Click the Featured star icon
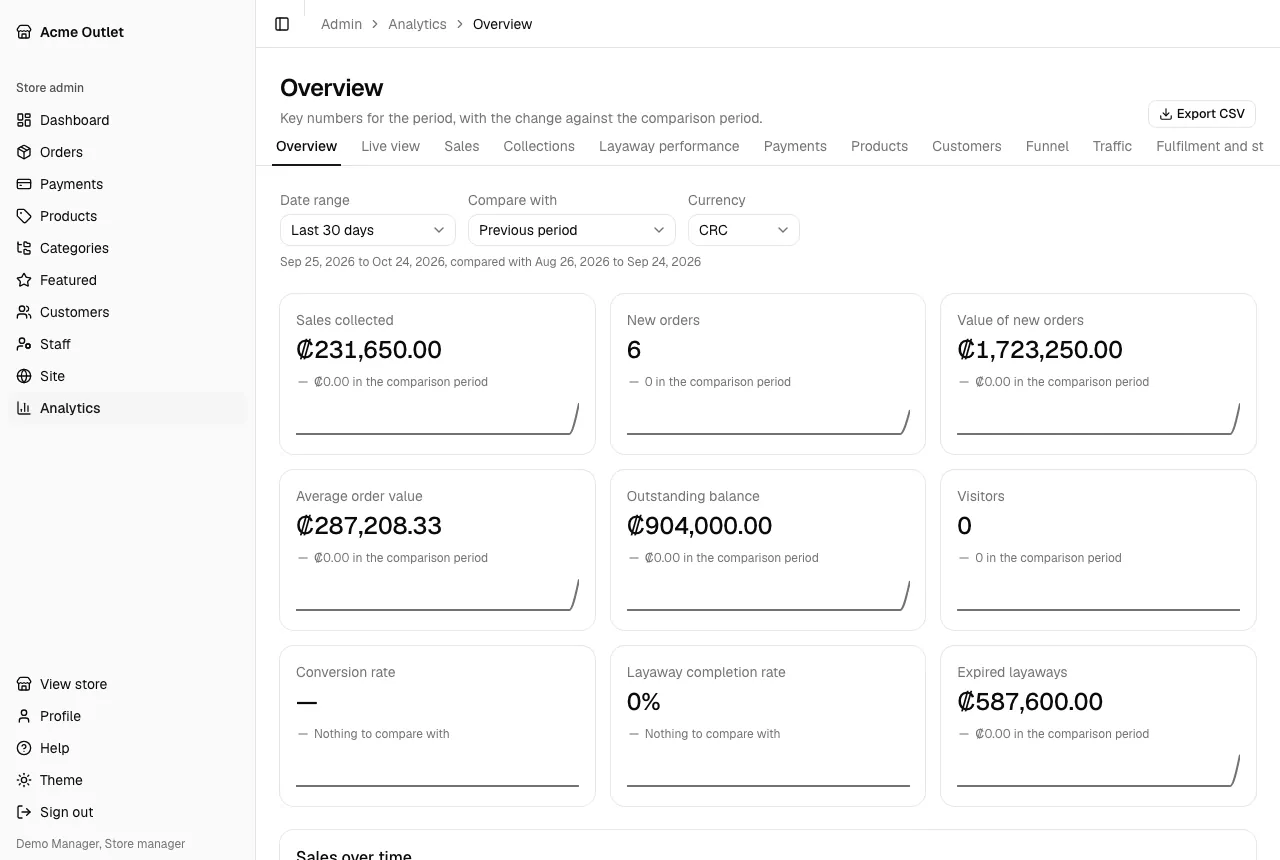The width and height of the screenshot is (1280, 860). 24,280
